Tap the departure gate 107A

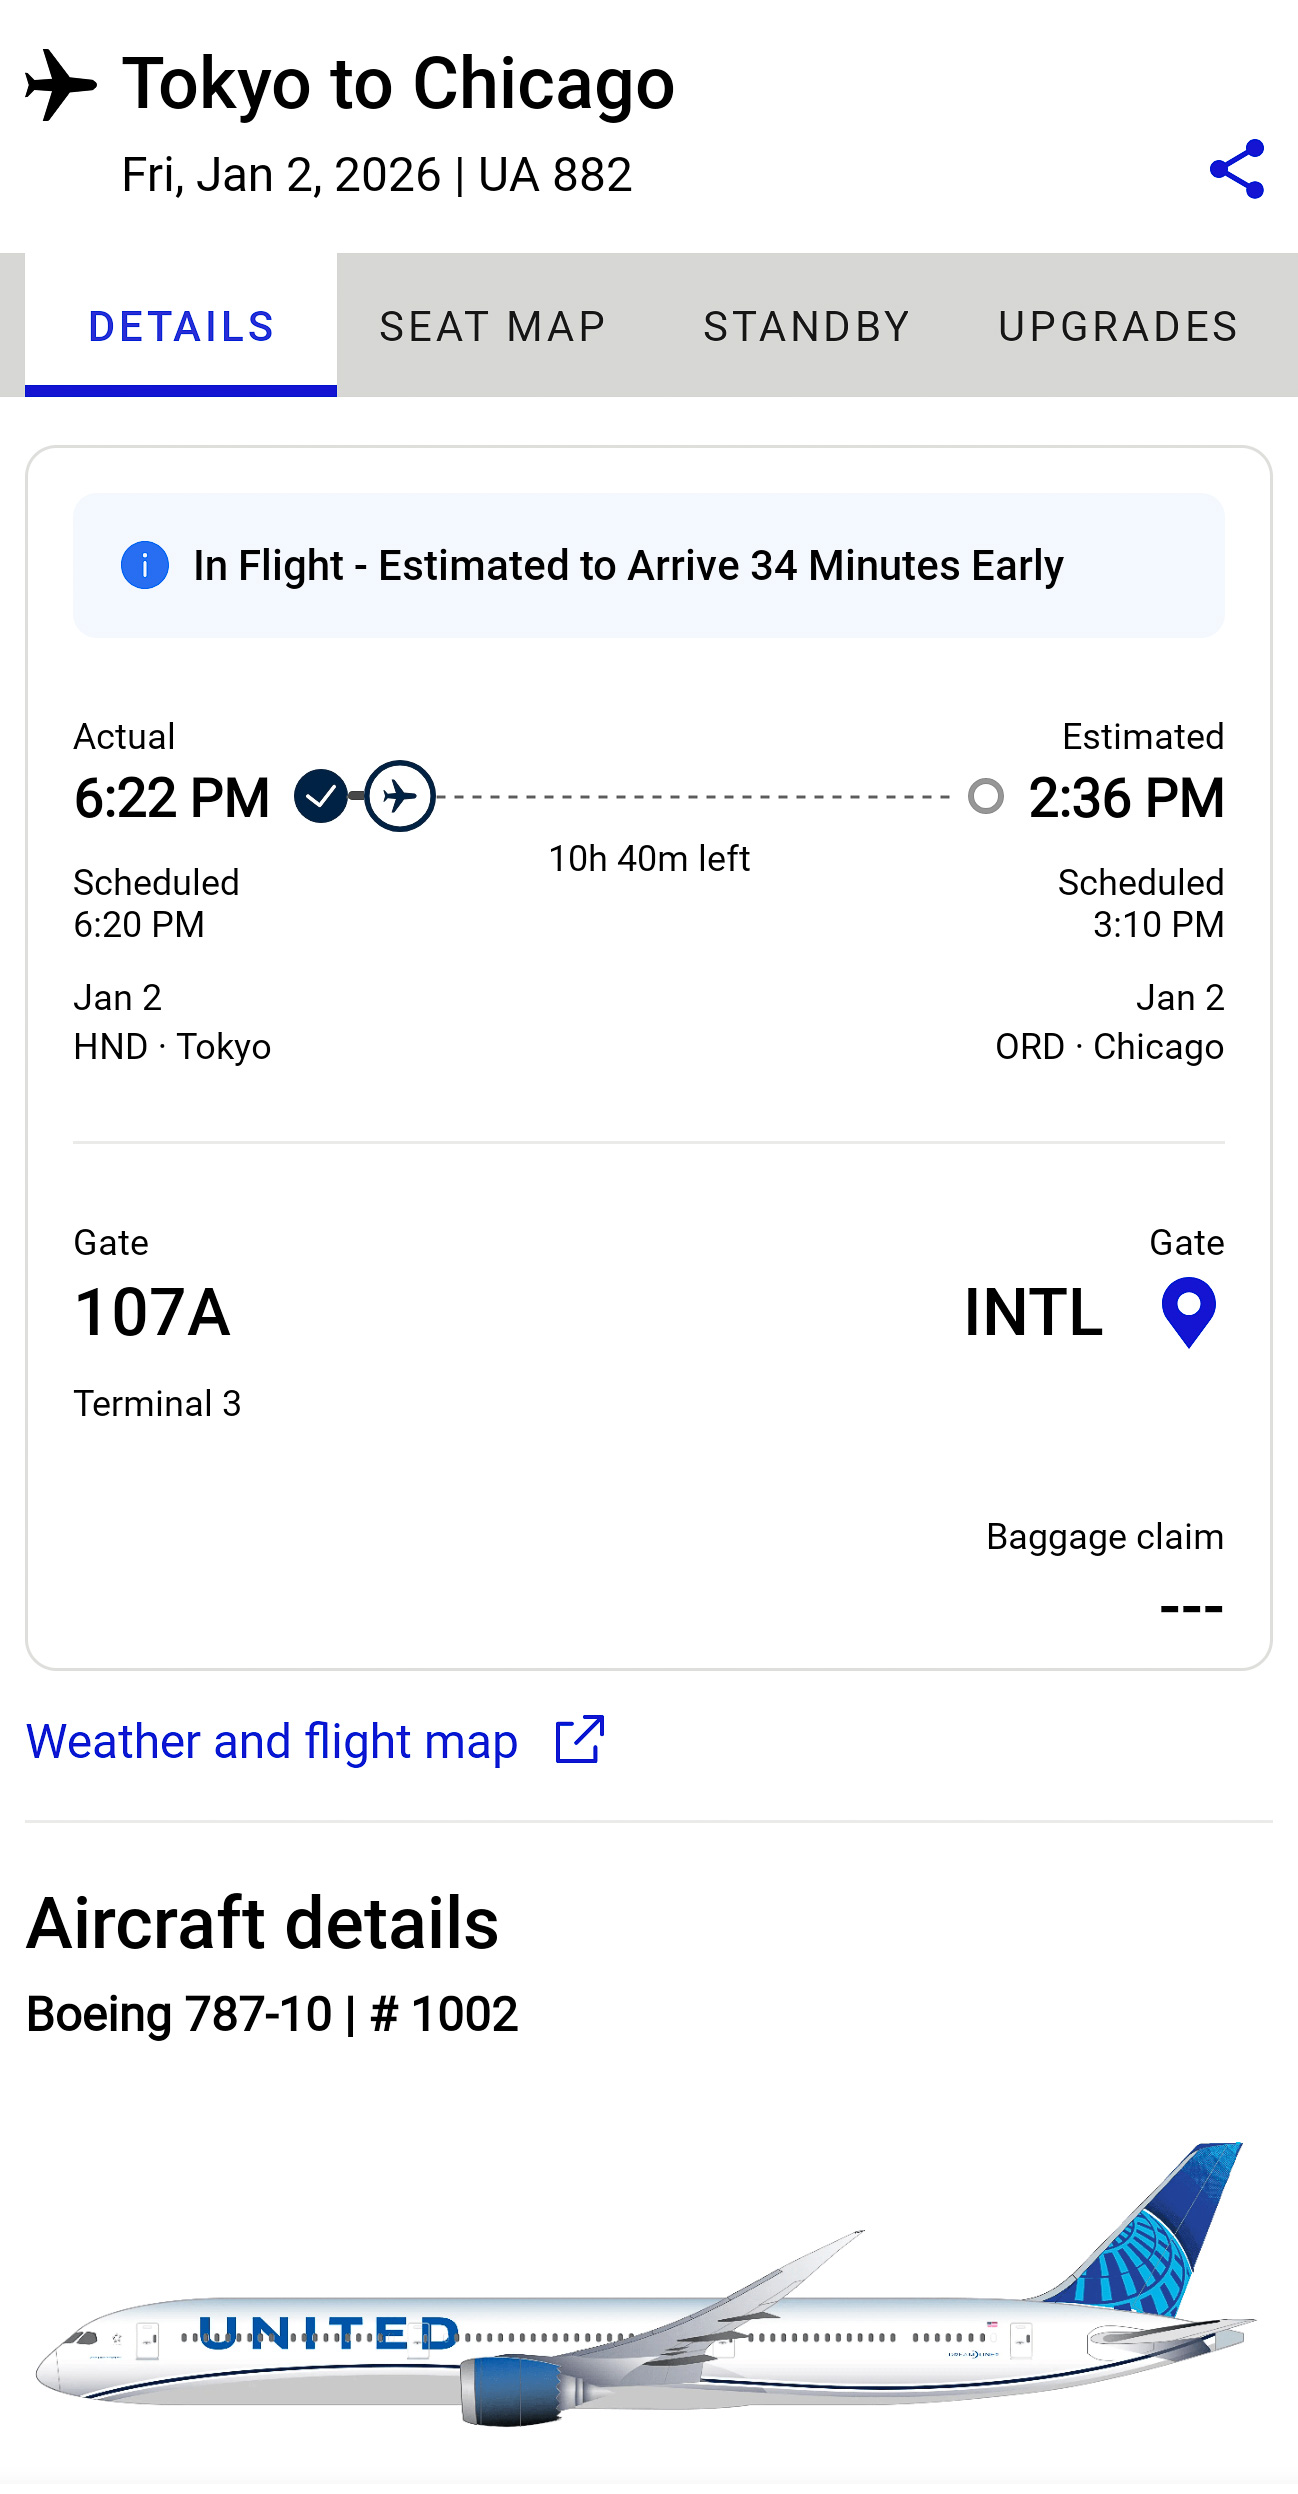click(152, 1313)
